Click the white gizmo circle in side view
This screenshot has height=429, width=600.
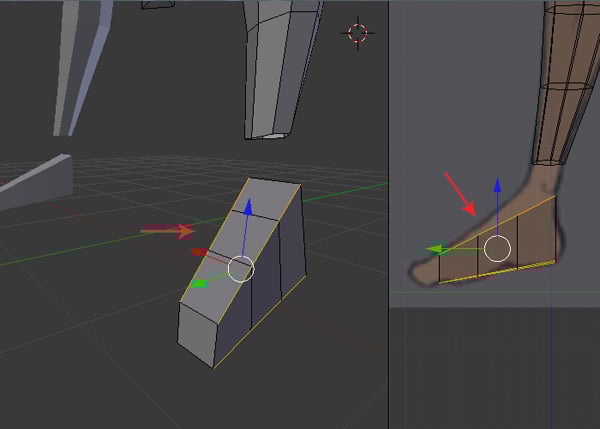pyautogui.click(x=497, y=249)
